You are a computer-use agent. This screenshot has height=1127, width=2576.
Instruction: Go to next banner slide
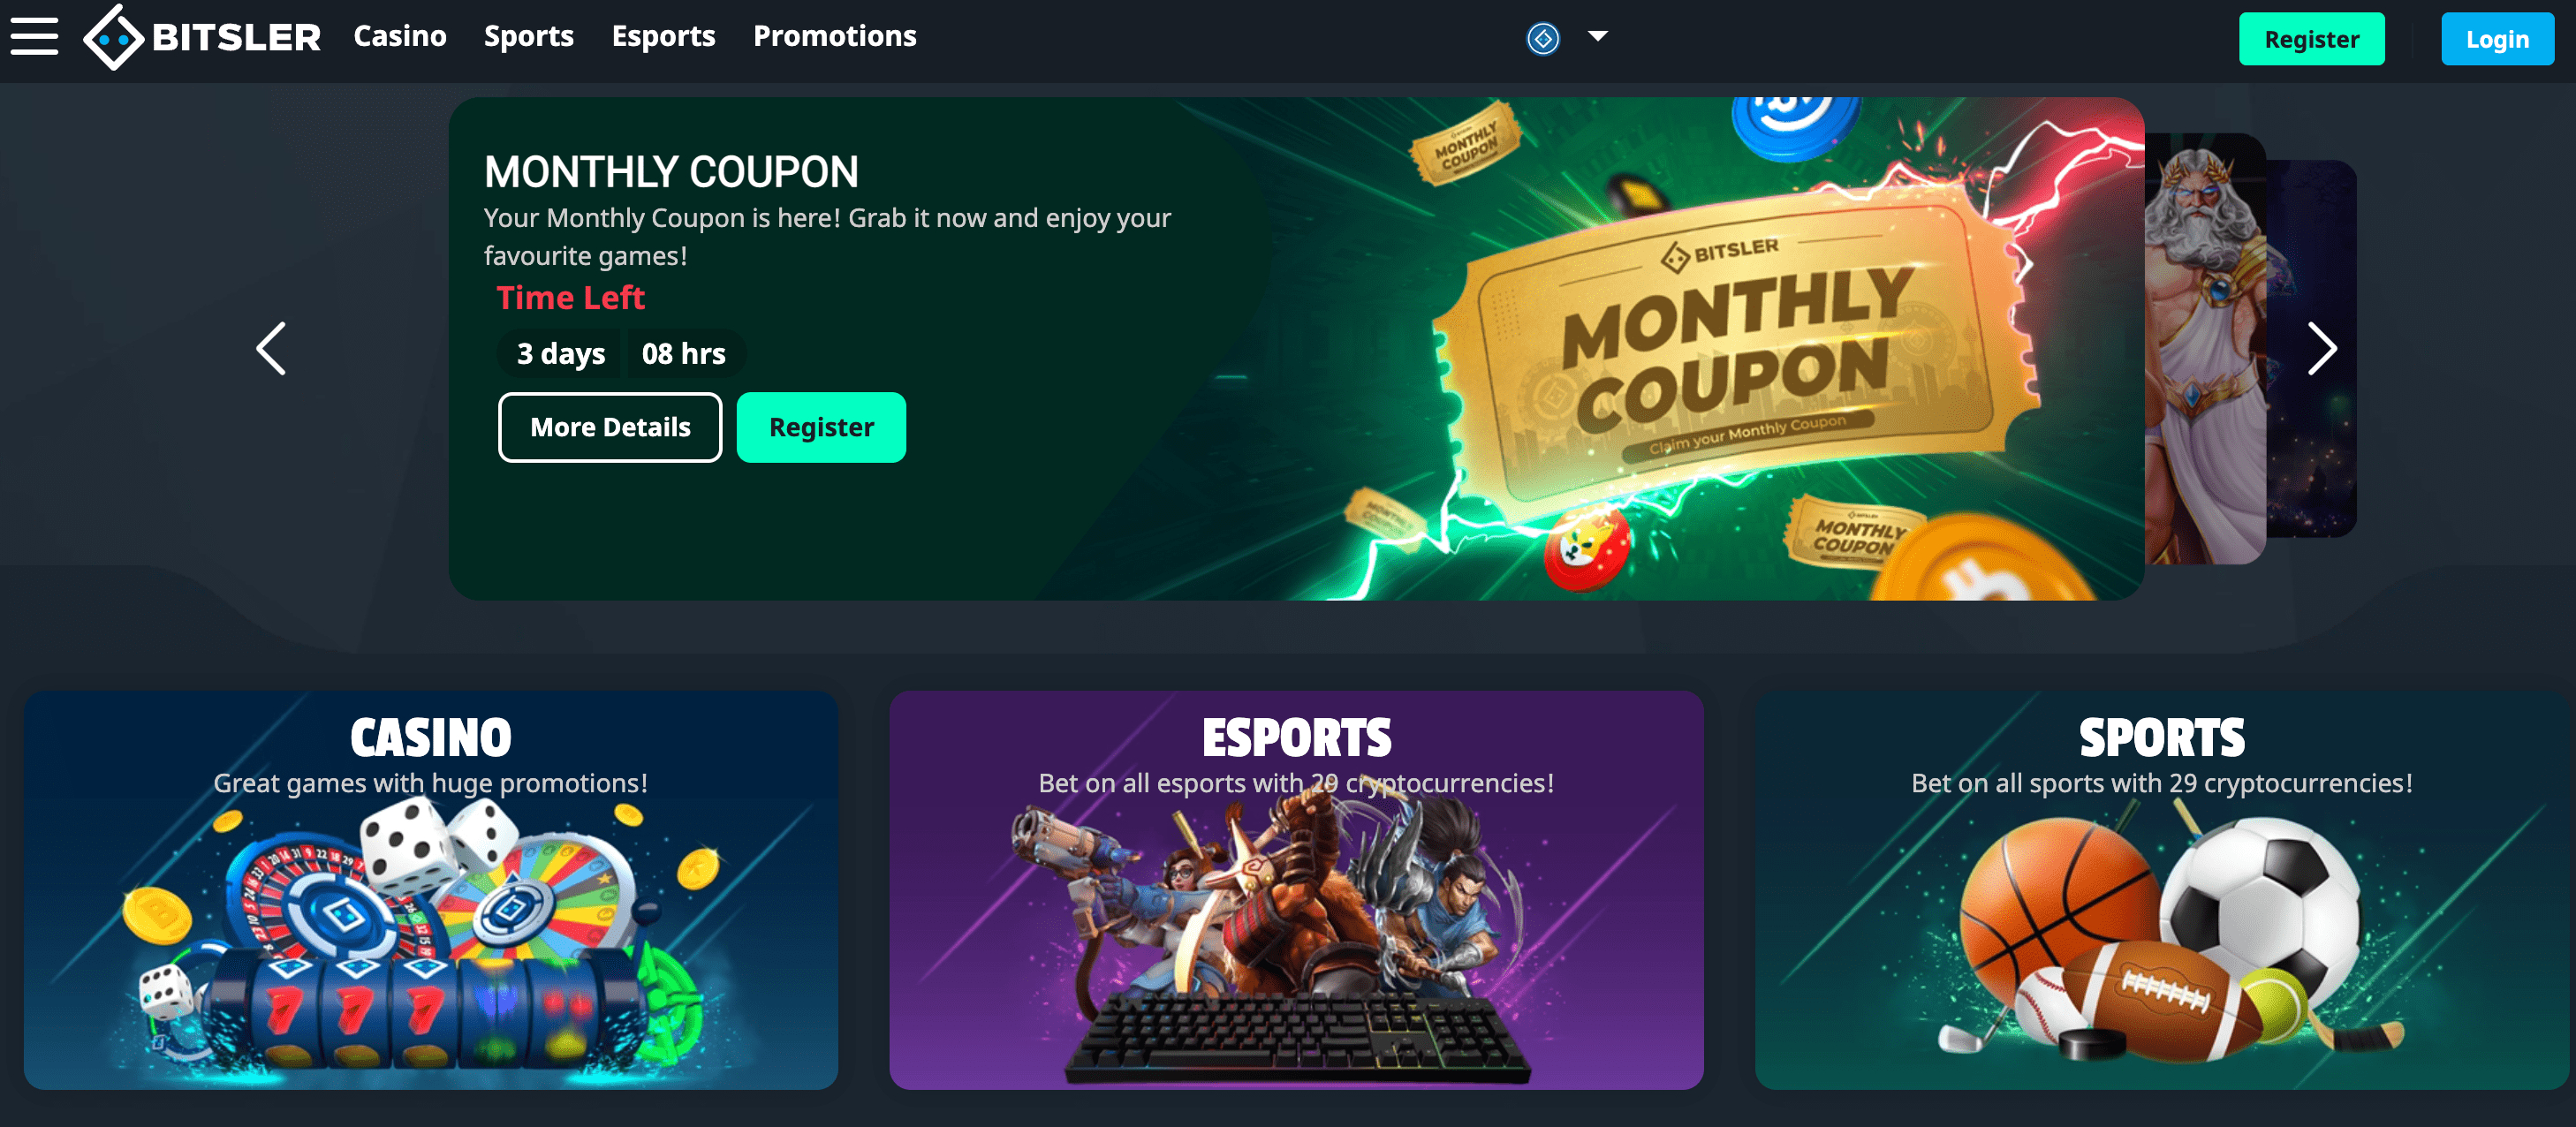(x=2322, y=348)
